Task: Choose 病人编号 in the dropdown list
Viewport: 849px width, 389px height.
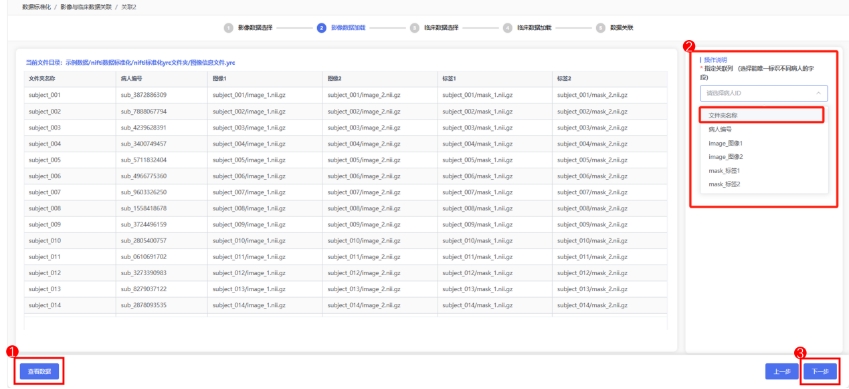Action: pos(763,129)
